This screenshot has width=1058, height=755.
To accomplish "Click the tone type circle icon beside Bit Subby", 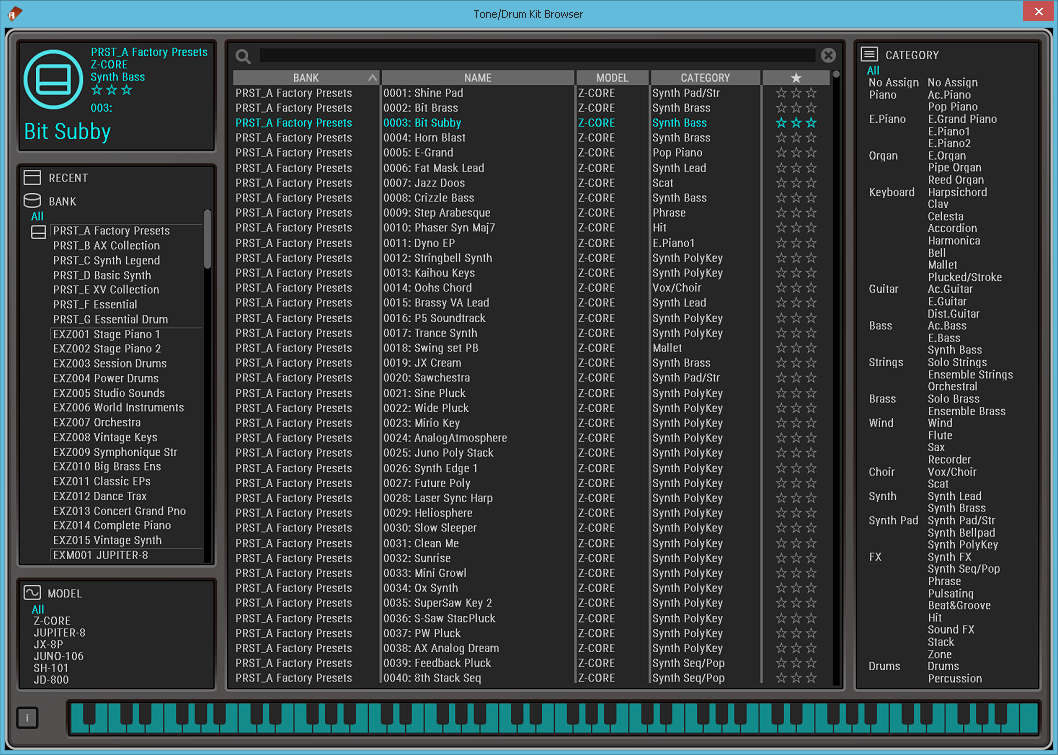I will 53,80.
